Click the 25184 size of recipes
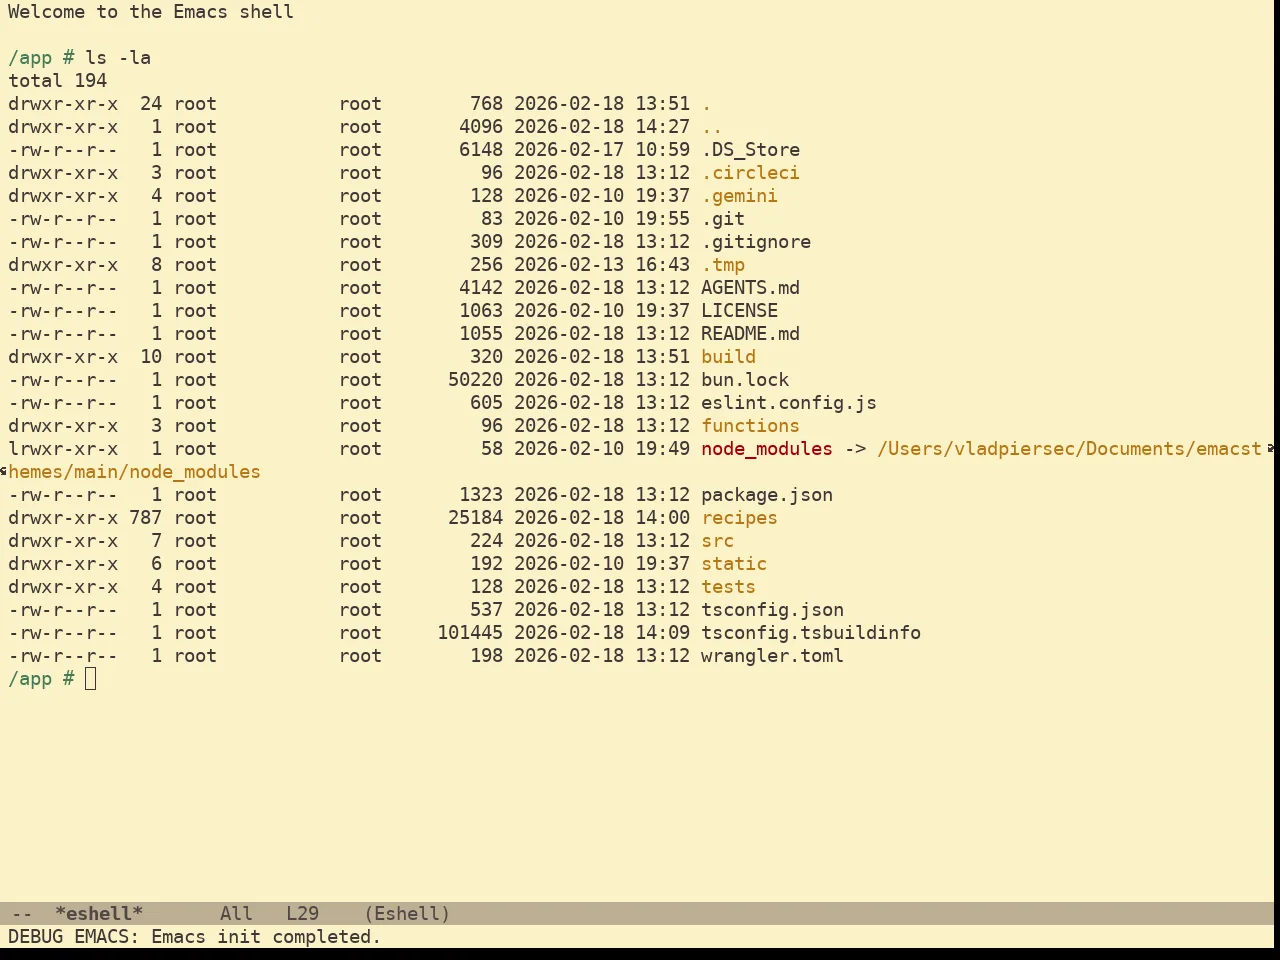The image size is (1280, 960). click(475, 518)
